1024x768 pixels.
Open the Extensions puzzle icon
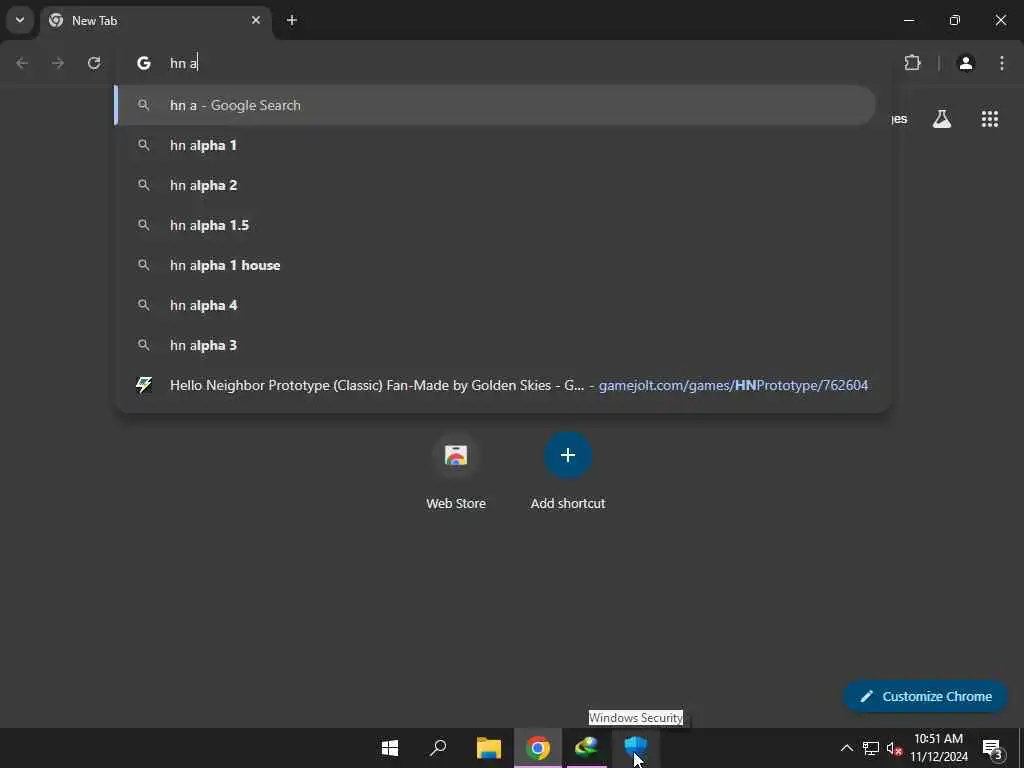(912, 63)
